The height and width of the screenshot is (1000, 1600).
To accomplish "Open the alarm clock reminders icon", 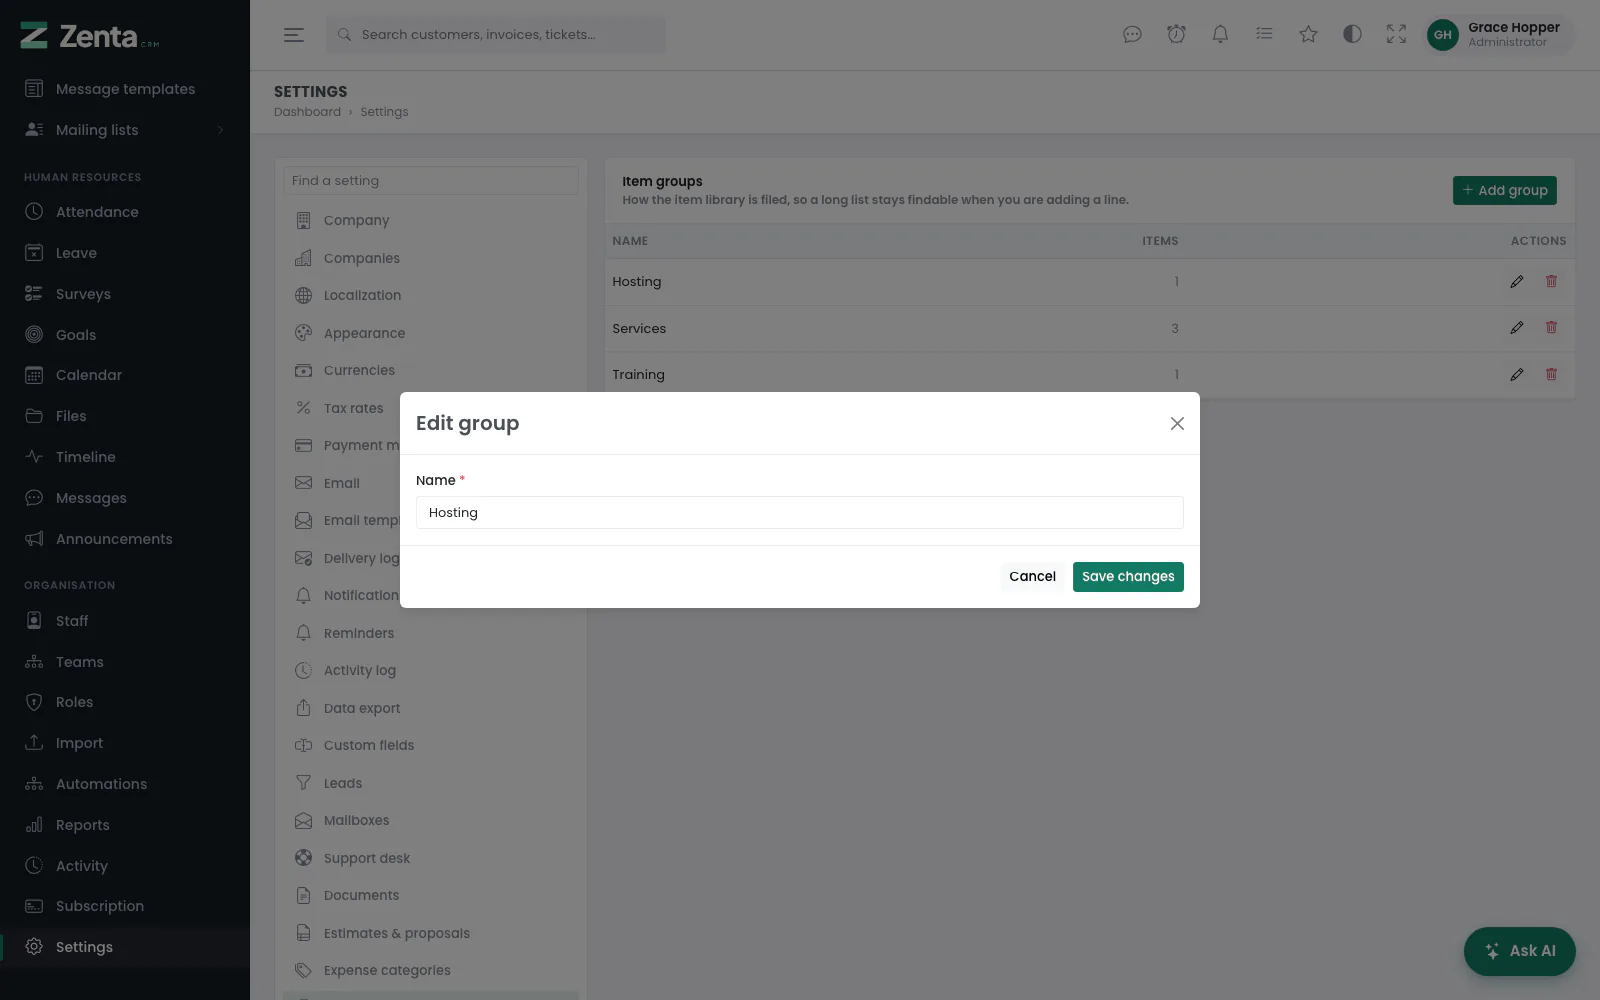I will tap(1176, 35).
